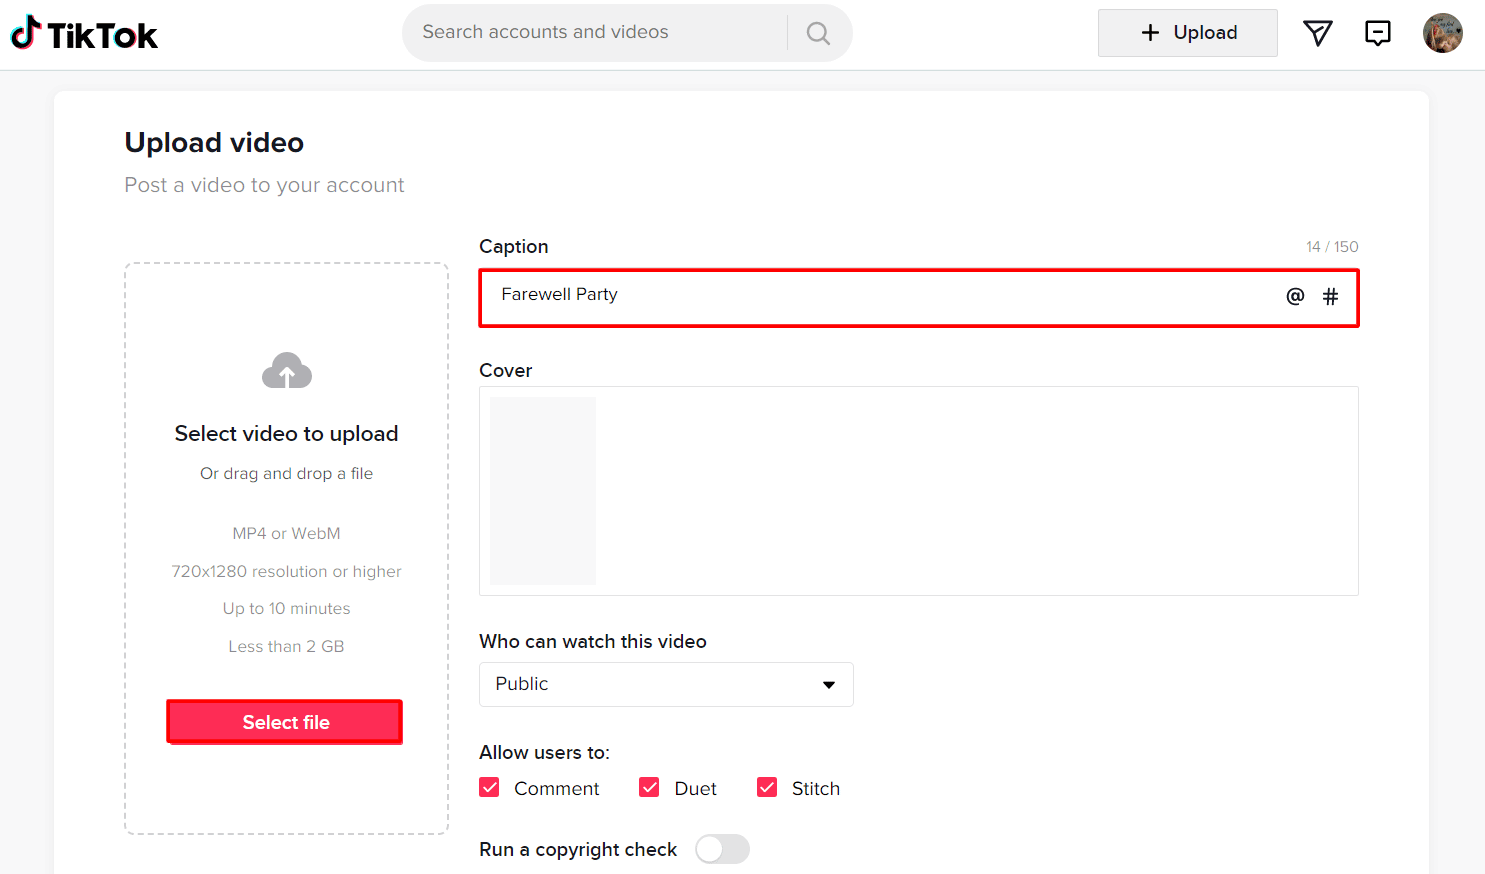The width and height of the screenshot is (1485, 874).
Task: Insert a mention with the @ icon
Action: point(1295,296)
